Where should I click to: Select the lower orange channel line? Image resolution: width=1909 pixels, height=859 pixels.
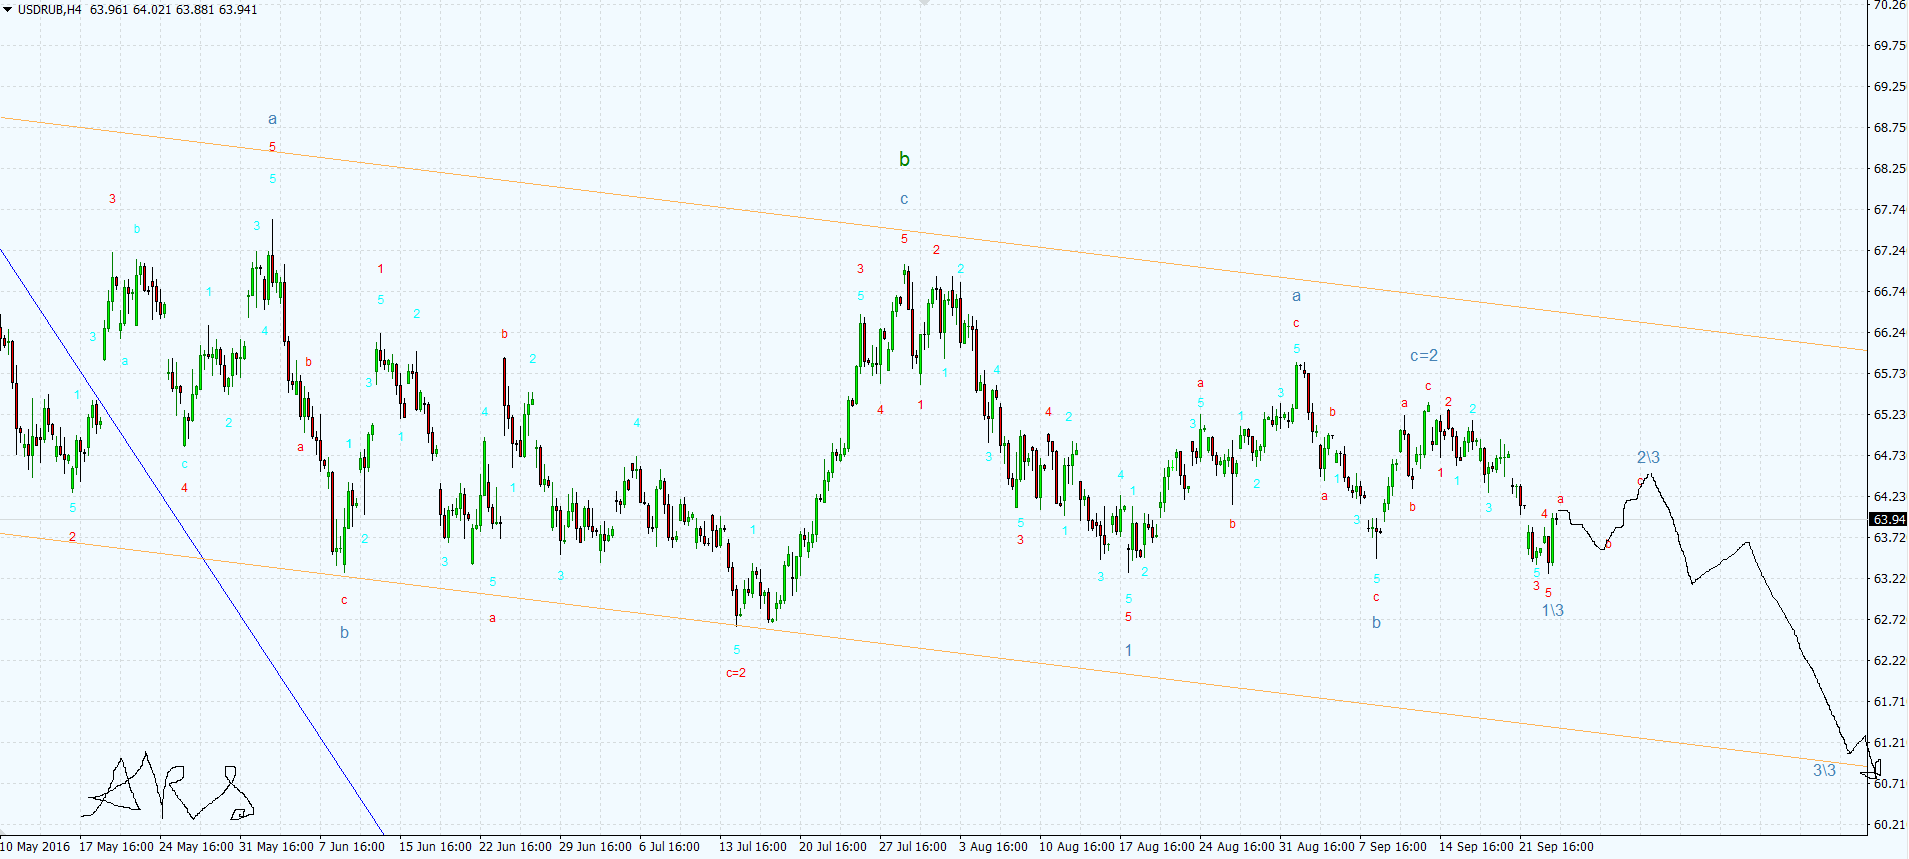point(933,650)
